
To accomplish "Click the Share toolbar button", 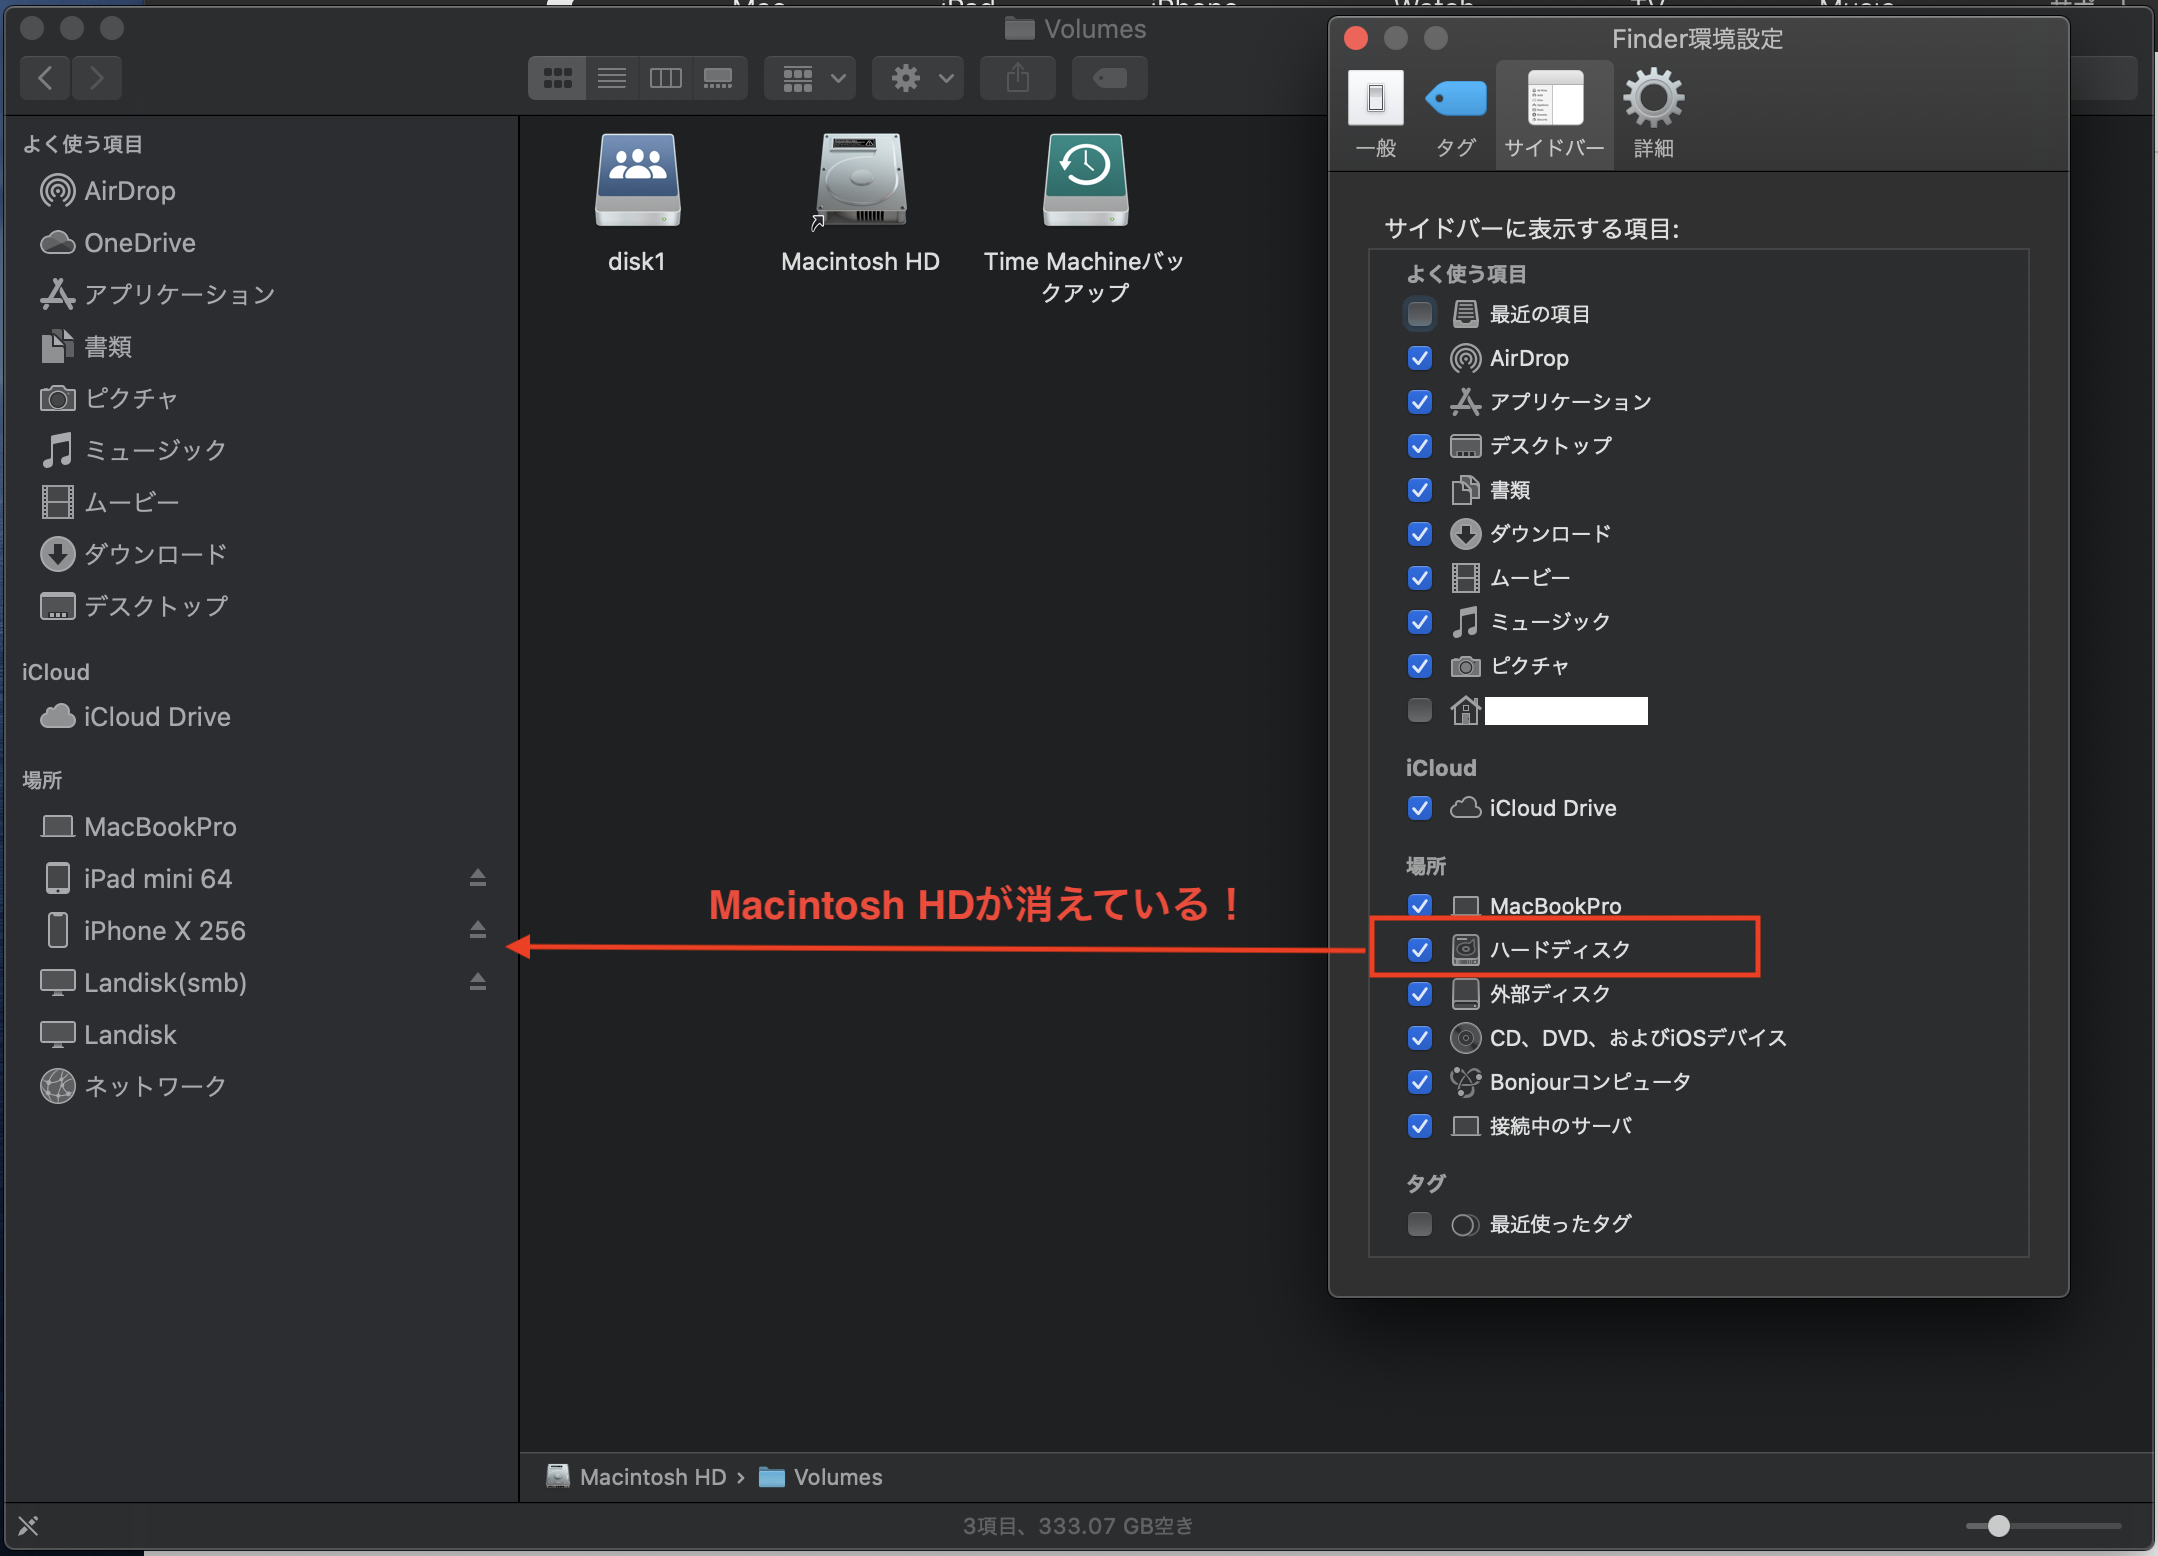I will pos(1017,78).
